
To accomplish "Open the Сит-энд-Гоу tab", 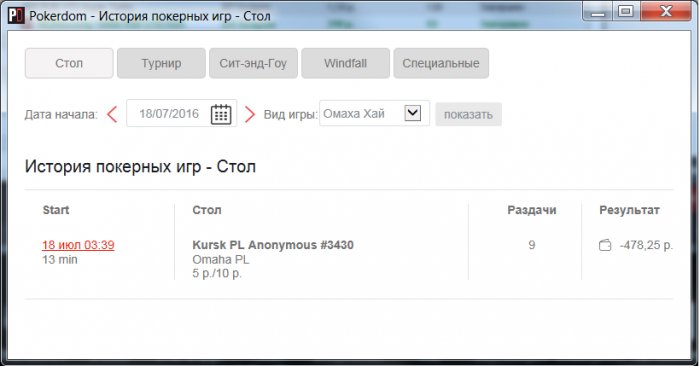I will [x=253, y=63].
